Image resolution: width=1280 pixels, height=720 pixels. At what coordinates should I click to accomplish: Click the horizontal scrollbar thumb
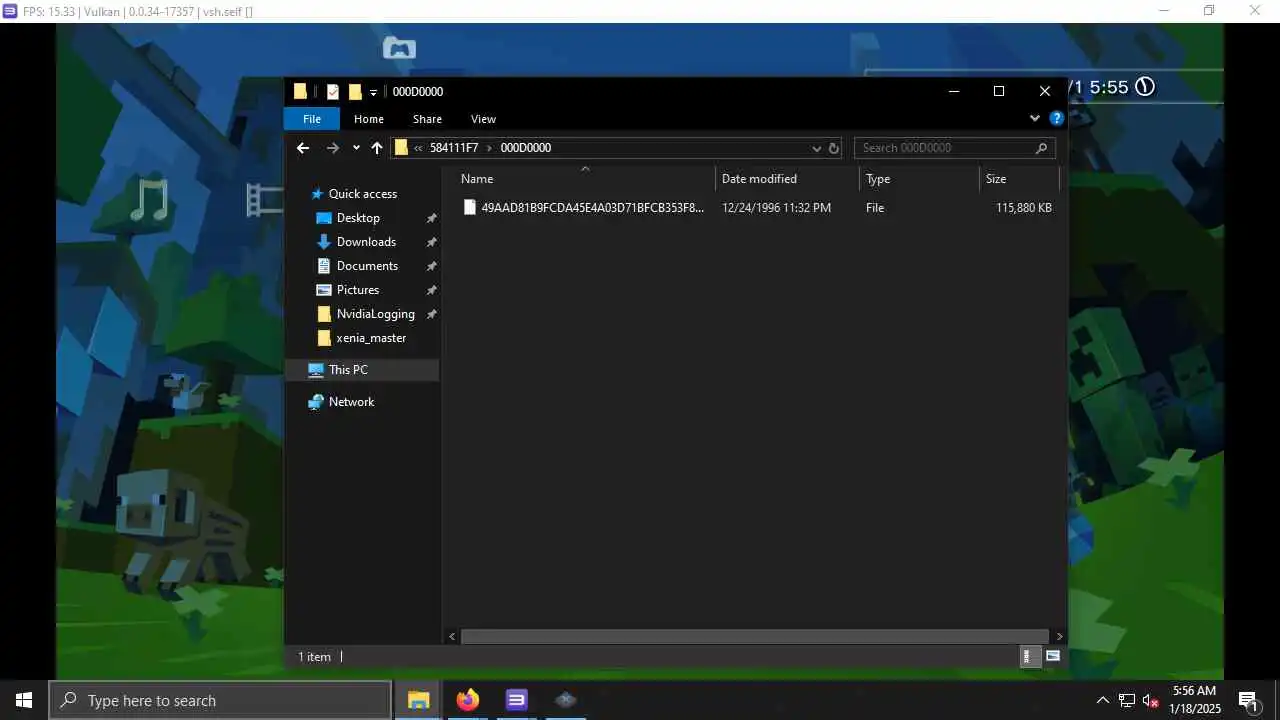tap(754, 636)
